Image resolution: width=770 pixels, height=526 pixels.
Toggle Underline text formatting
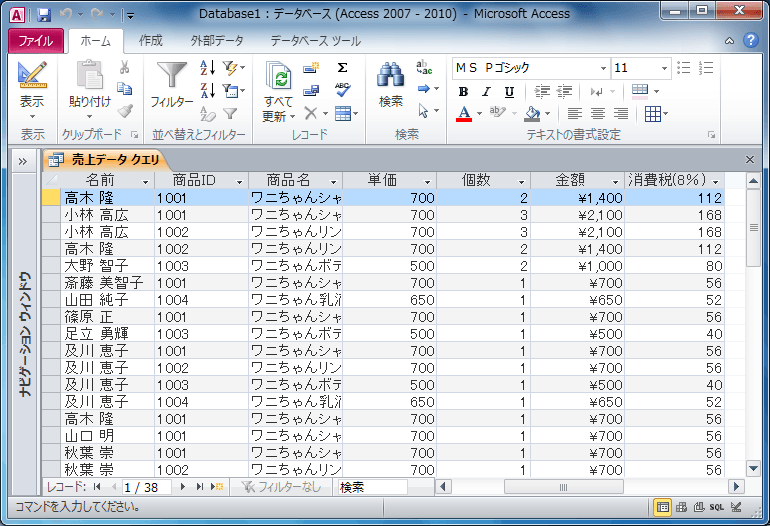click(x=509, y=91)
